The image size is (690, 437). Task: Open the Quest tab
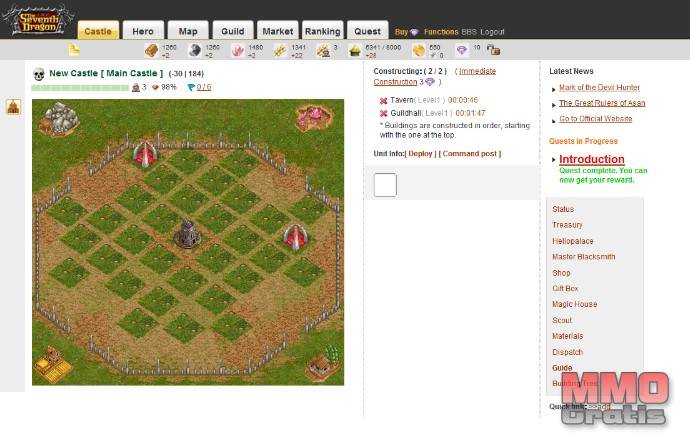pyautogui.click(x=367, y=31)
